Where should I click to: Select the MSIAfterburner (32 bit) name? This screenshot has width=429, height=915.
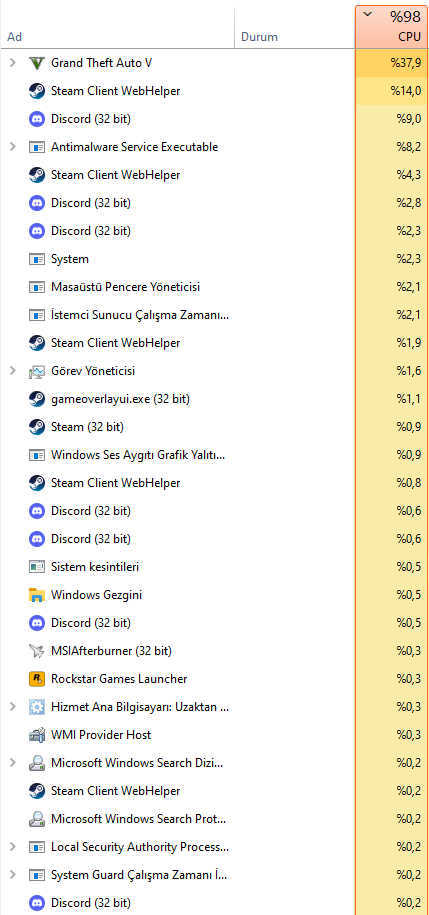(111, 651)
